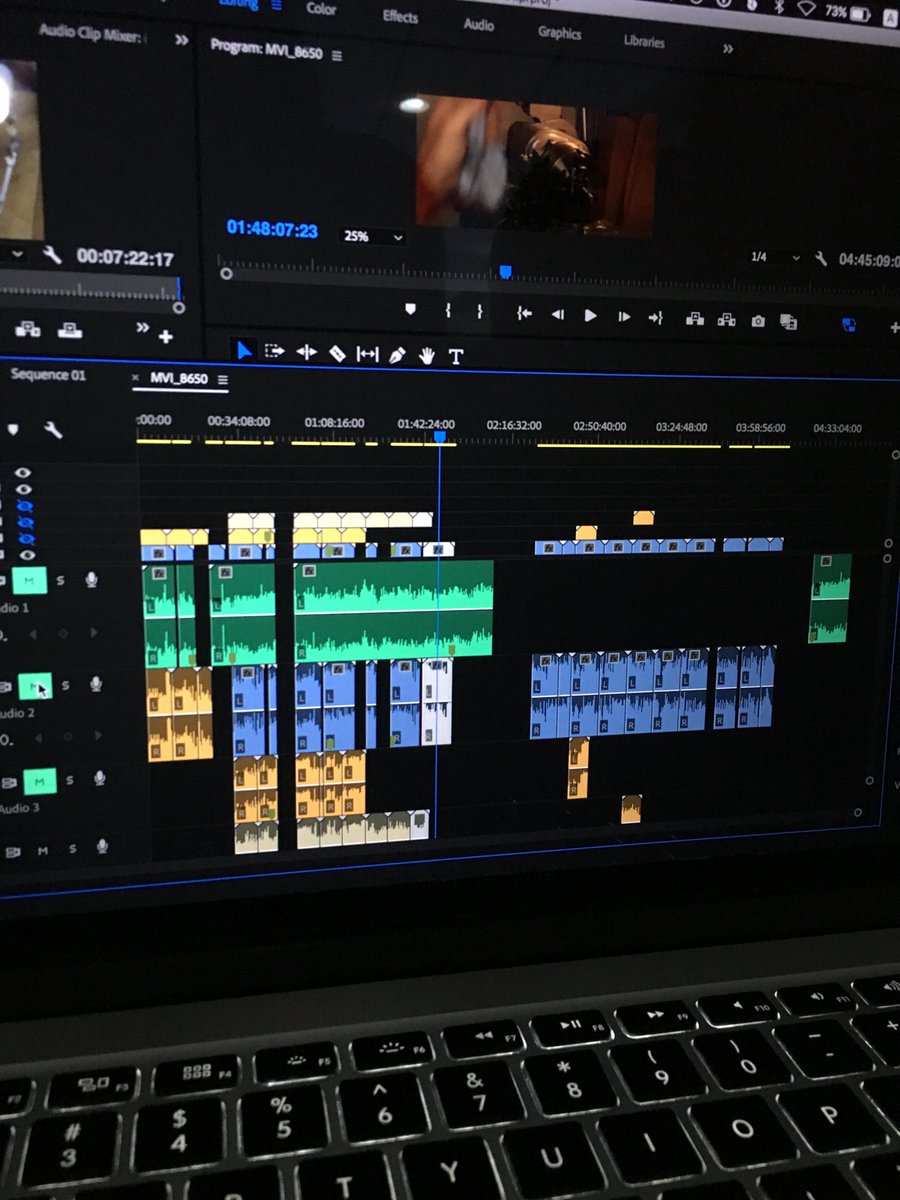The height and width of the screenshot is (1200, 900).
Task: Switch to the Audio workspace
Action: [478, 24]
